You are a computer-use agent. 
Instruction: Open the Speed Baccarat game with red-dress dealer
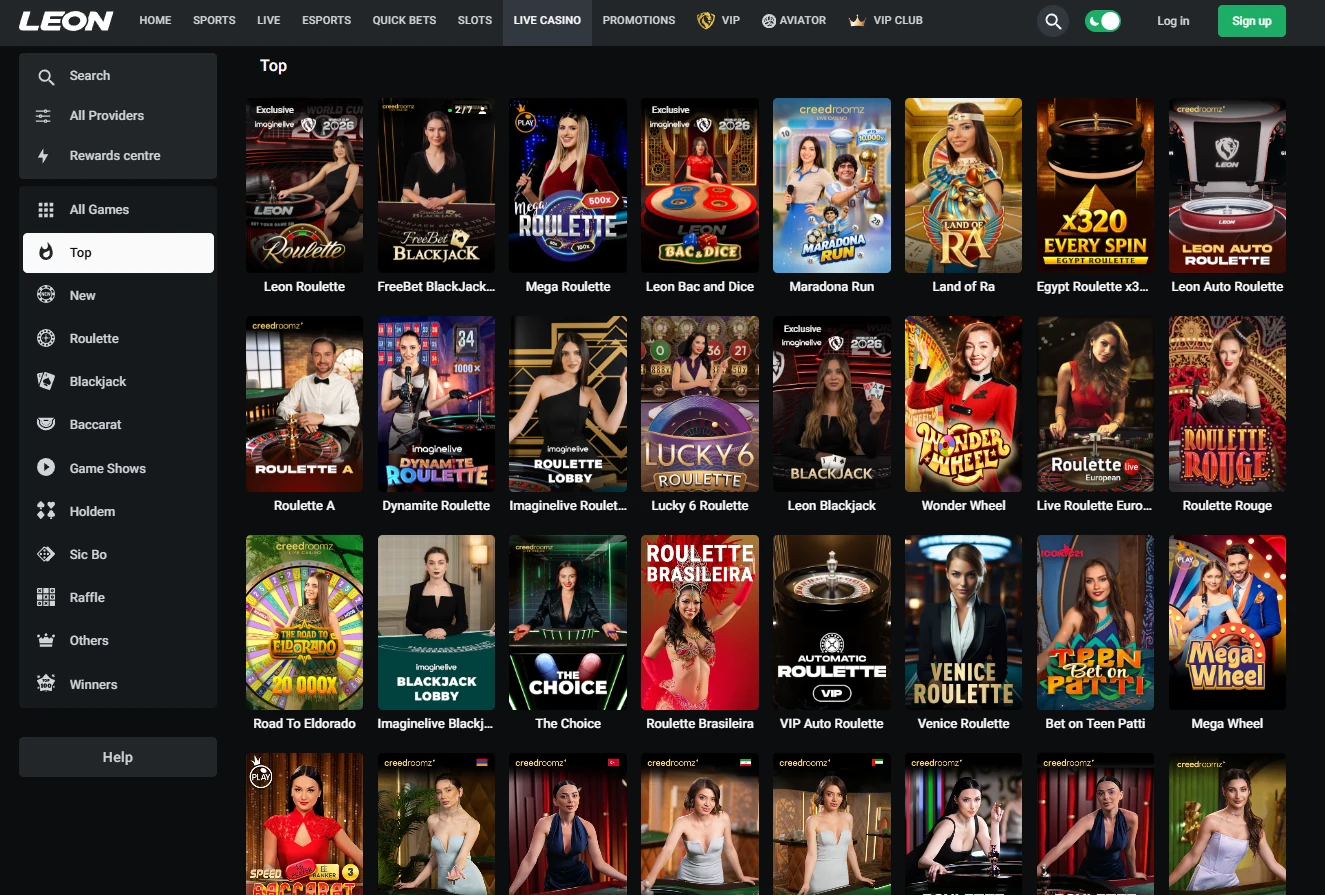[305, 824]
